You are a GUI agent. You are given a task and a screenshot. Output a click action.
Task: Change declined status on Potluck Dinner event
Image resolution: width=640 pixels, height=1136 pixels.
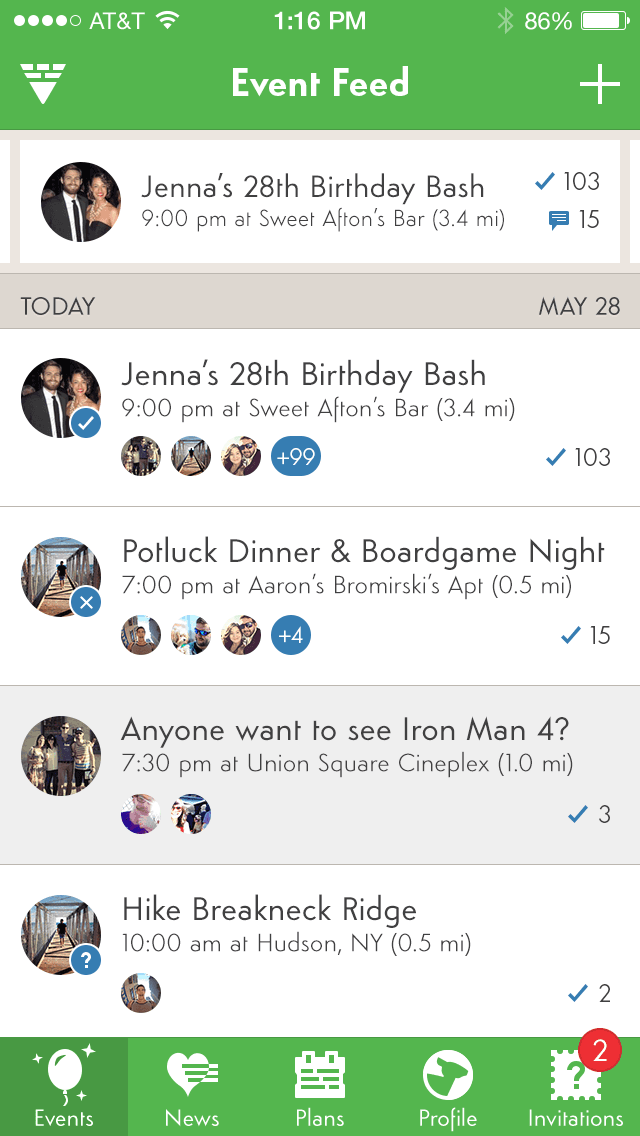coord(86,602)
